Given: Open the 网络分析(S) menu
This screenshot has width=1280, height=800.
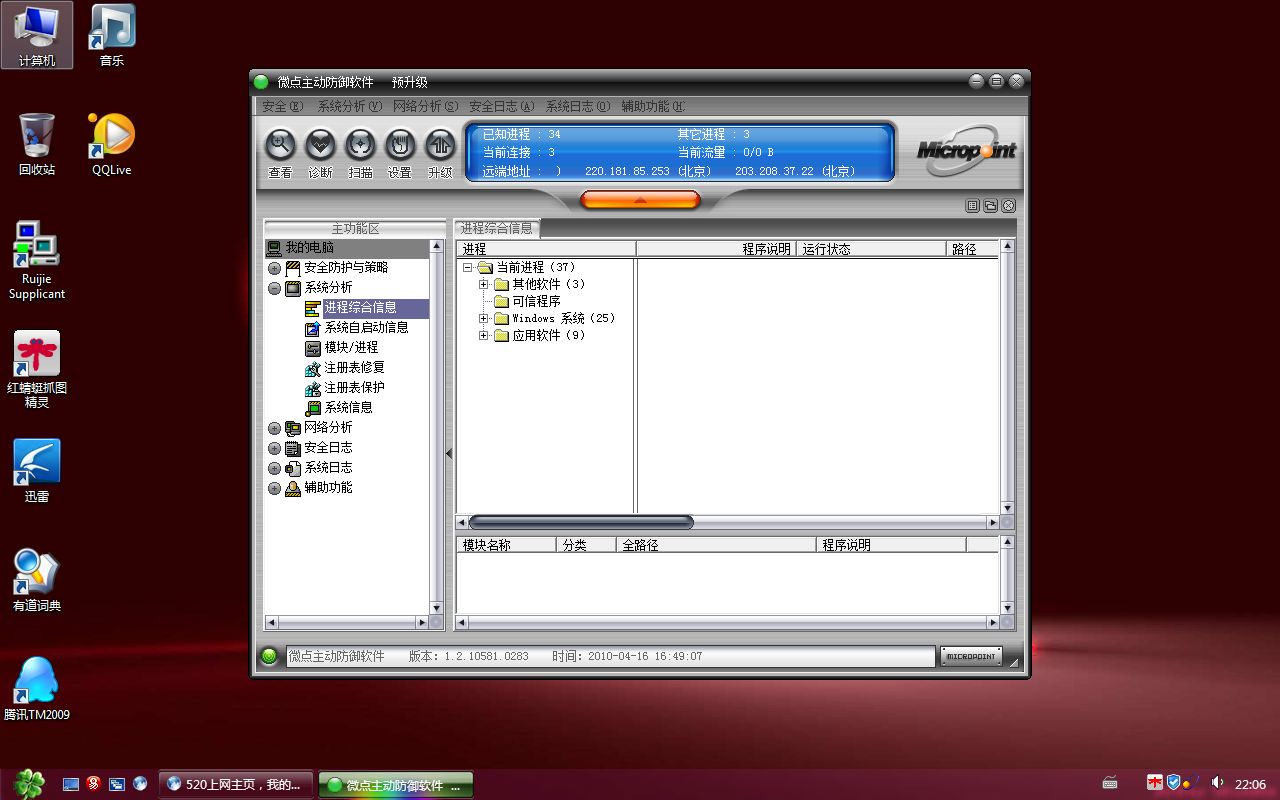Looking at the screenshot, I should [x=425, y=106].
